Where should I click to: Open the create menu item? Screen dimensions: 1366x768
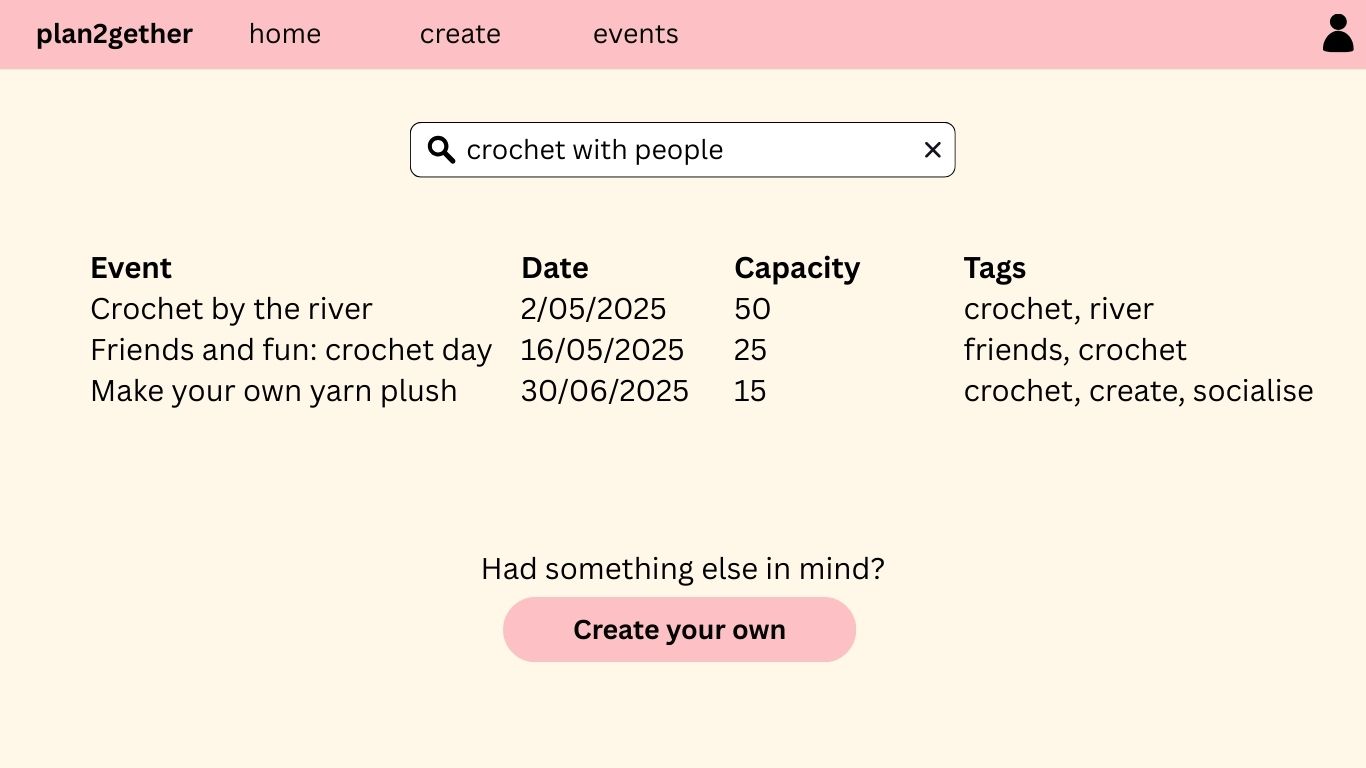460,34
